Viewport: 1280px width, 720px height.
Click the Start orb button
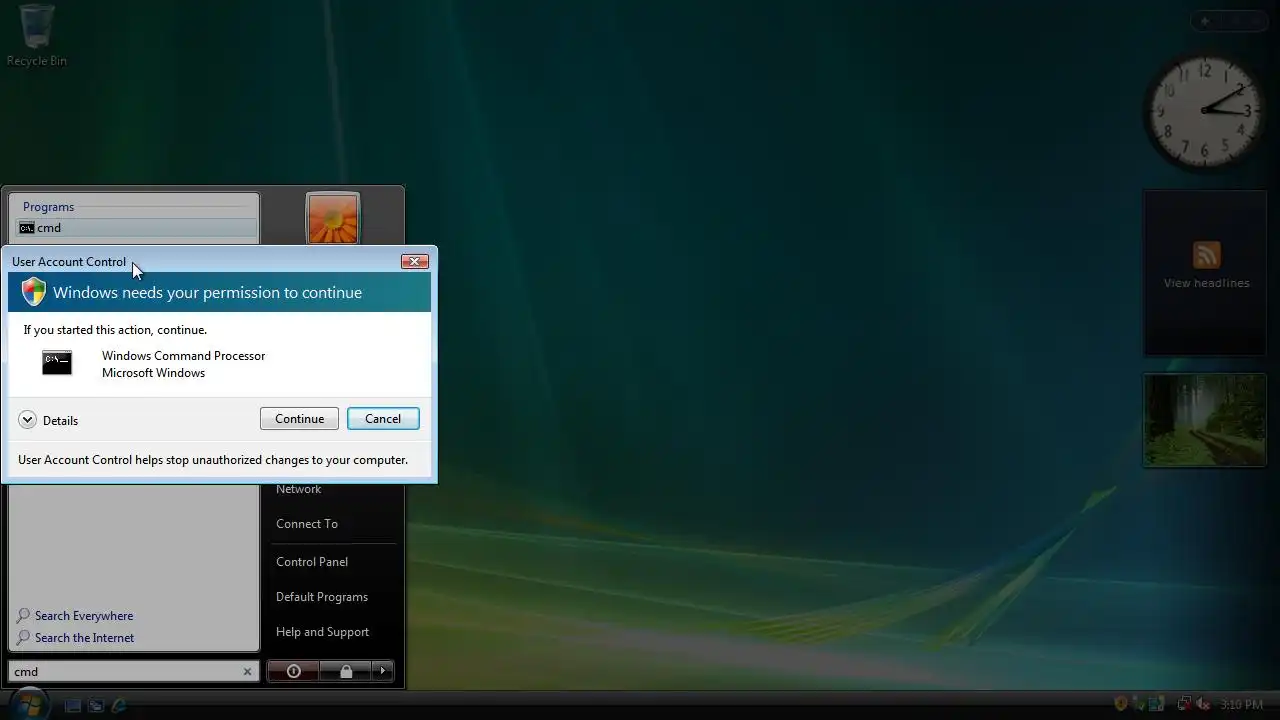point(28,703)
